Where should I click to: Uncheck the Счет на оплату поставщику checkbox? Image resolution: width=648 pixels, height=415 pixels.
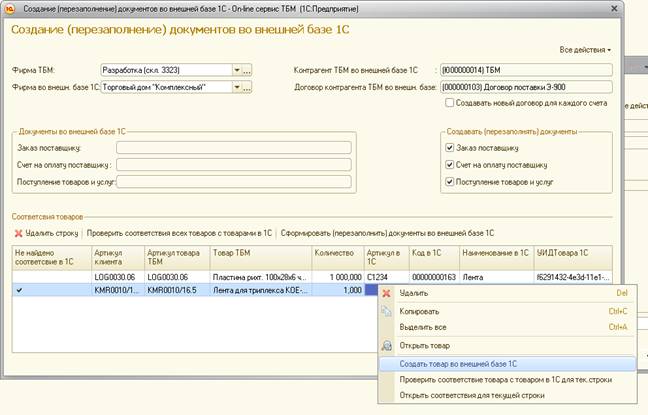tap(450, 165)
